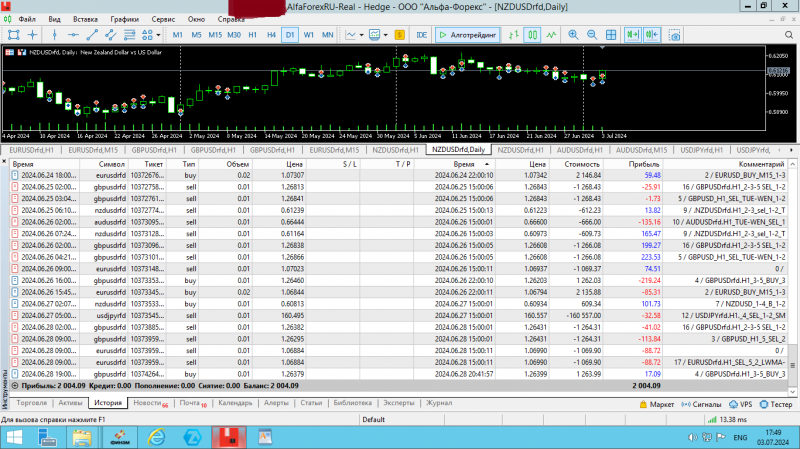Expand the graphical objects dropdown arrow
The width and height of the screenshot is (800, 449).
click(158, 35)
